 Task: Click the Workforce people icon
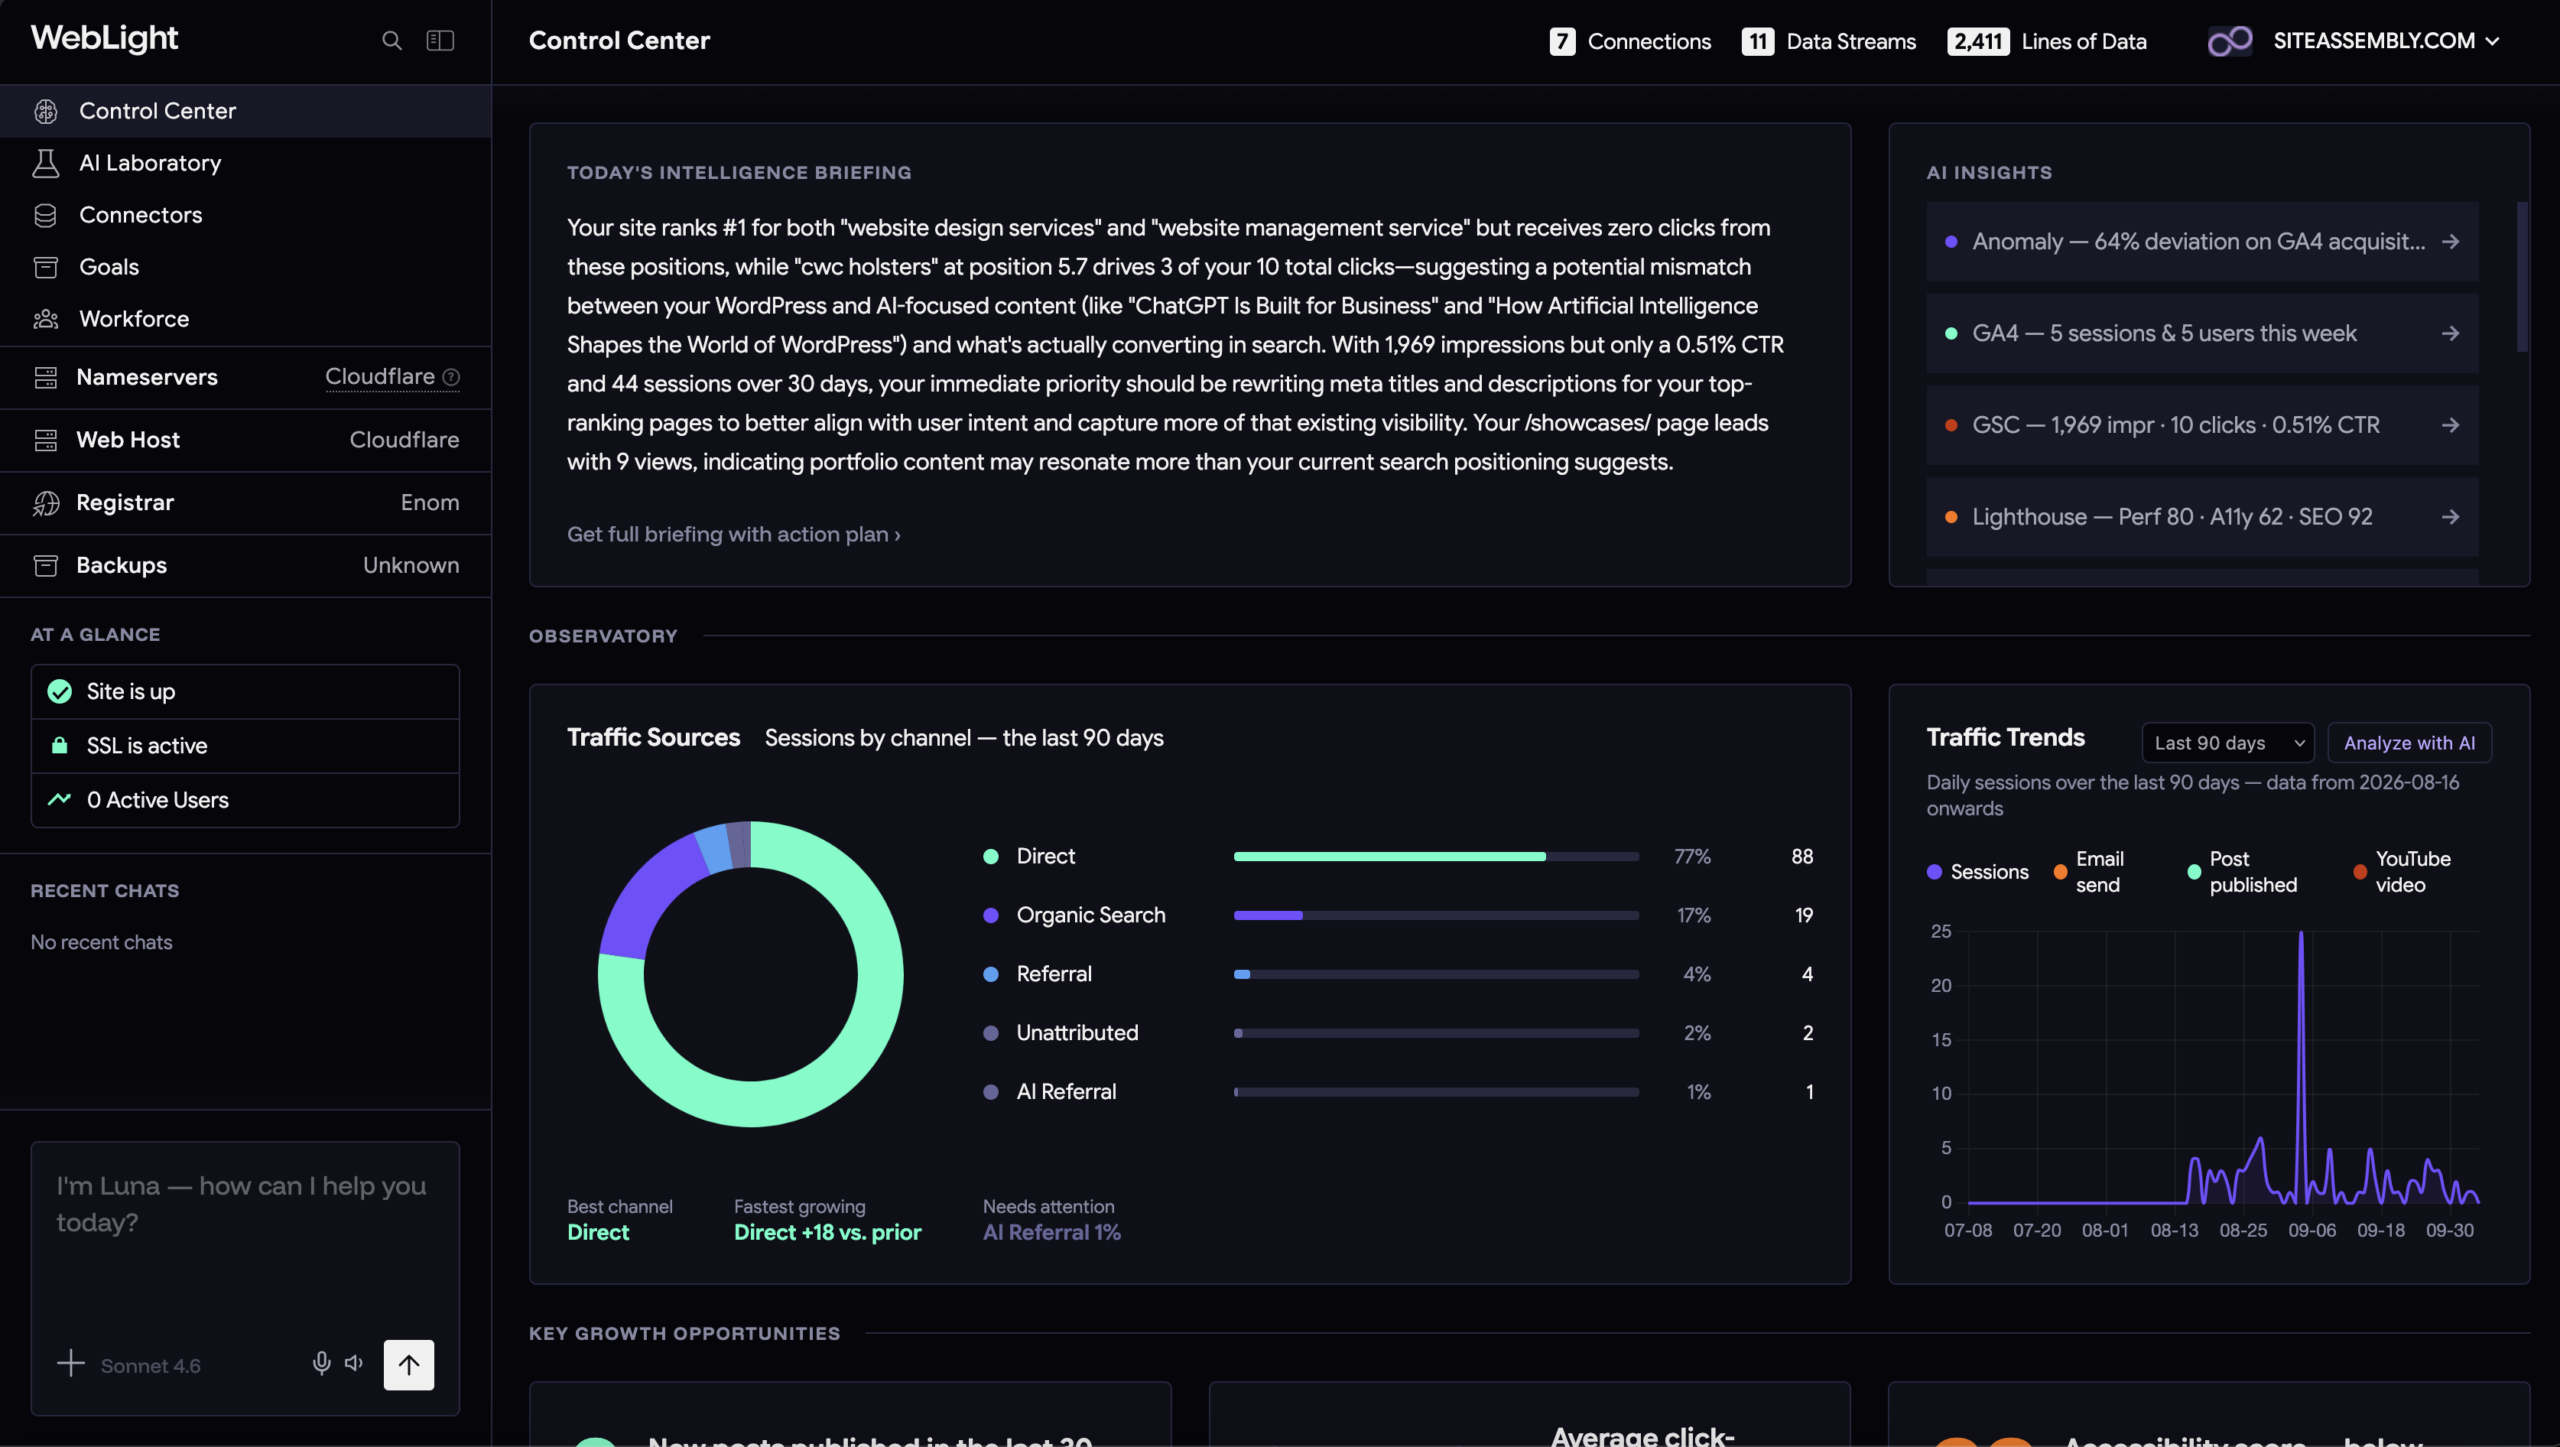coord(46,319)
